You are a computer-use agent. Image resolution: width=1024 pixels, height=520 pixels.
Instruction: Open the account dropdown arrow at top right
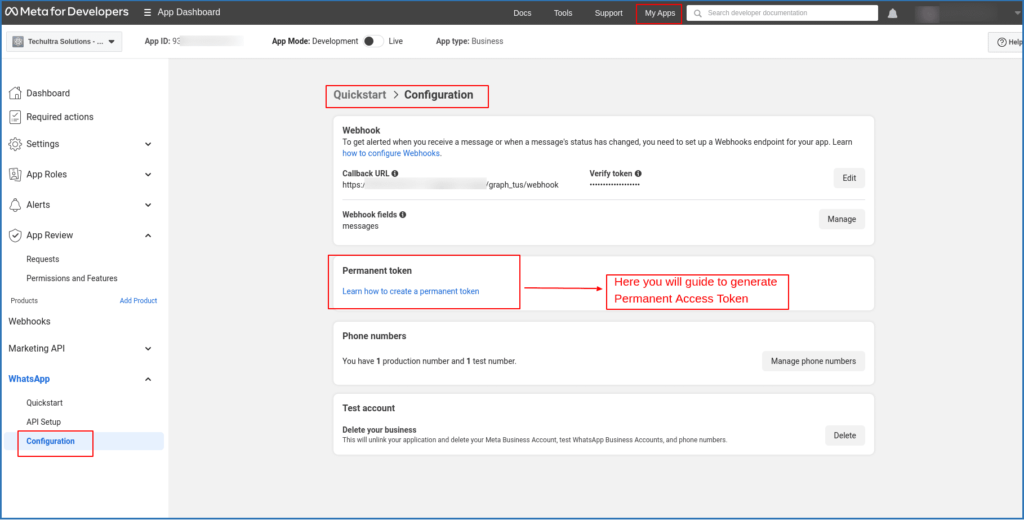tap(1018, 12)
